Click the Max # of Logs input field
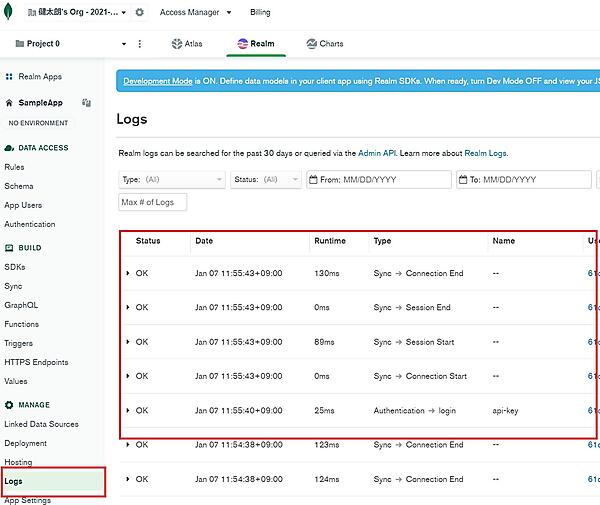This screenshot has width=600, height=505. click(x=152, y=202)
